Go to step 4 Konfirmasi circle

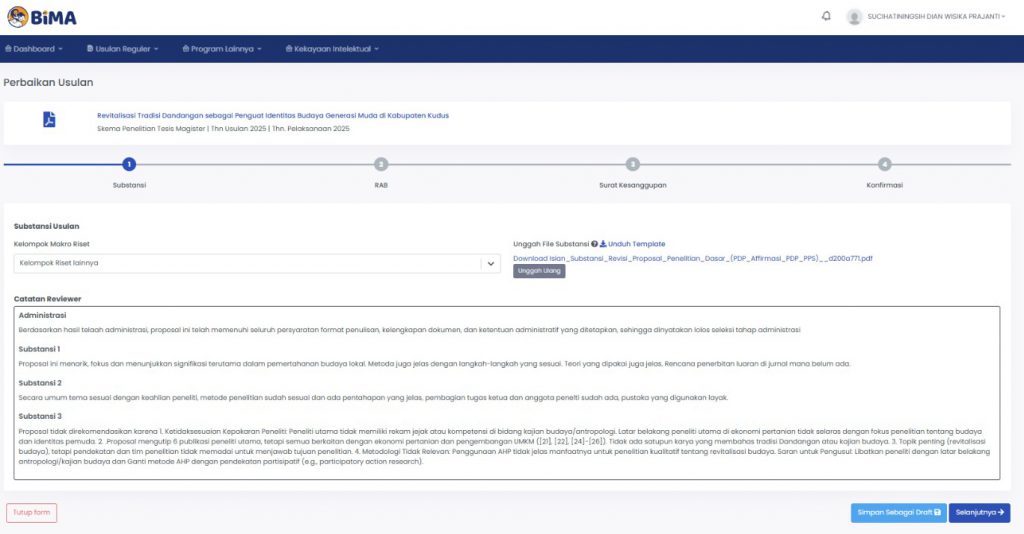(884, 164)
